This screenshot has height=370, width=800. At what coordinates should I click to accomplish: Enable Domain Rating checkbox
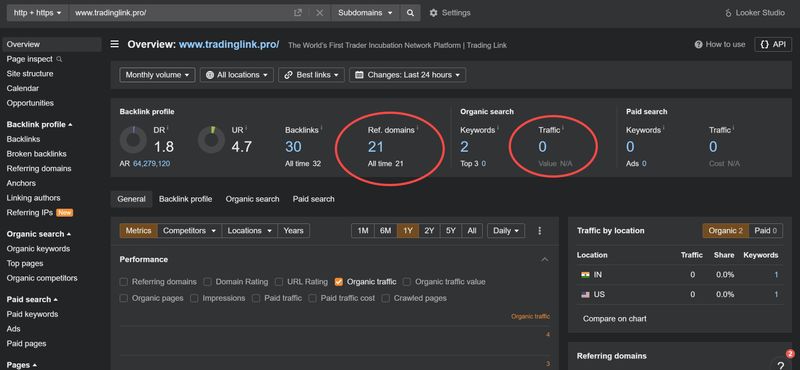click(x=207, y=282)
